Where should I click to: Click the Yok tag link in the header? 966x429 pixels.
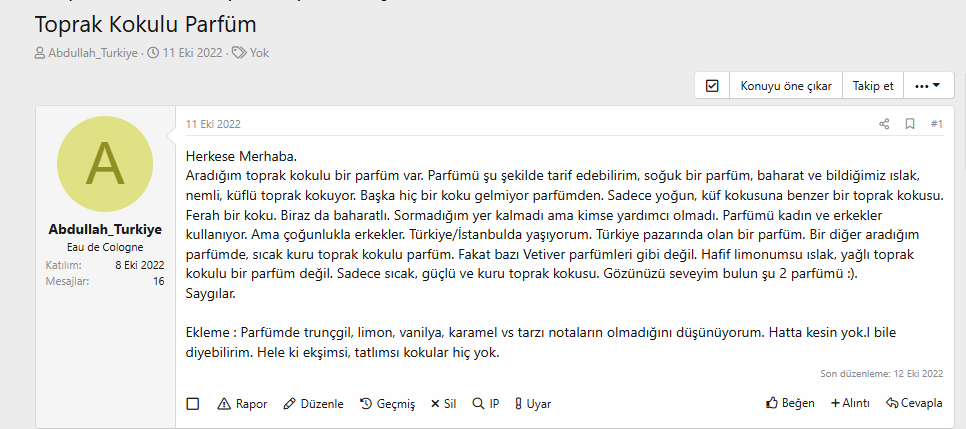click(x=259, y=52)
